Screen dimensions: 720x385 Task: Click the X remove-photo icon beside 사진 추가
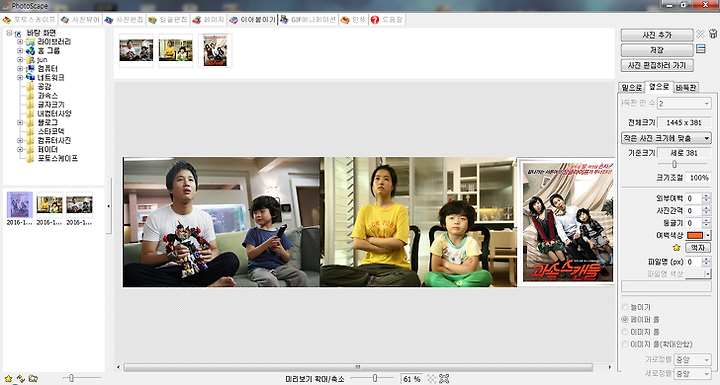pyautogui.click(x=700, y=34)
